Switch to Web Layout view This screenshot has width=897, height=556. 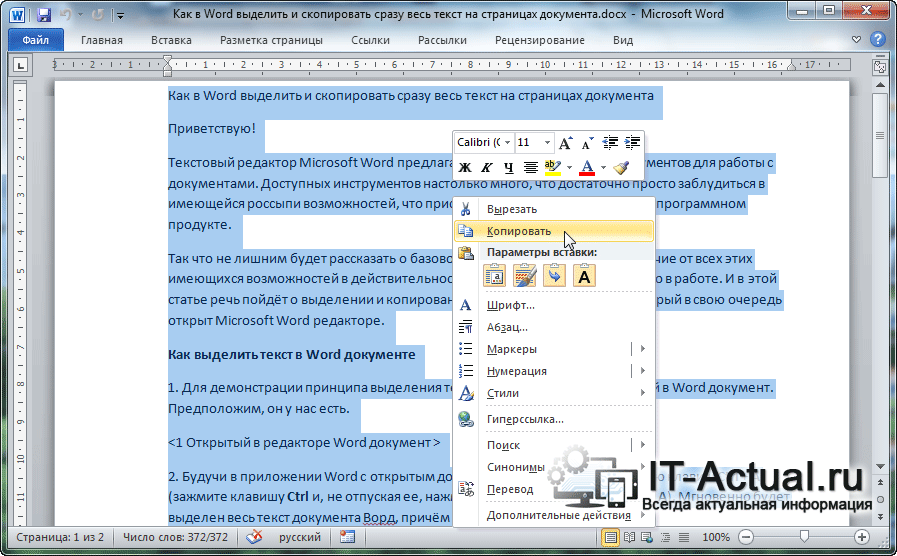click(x=647, y=537)
